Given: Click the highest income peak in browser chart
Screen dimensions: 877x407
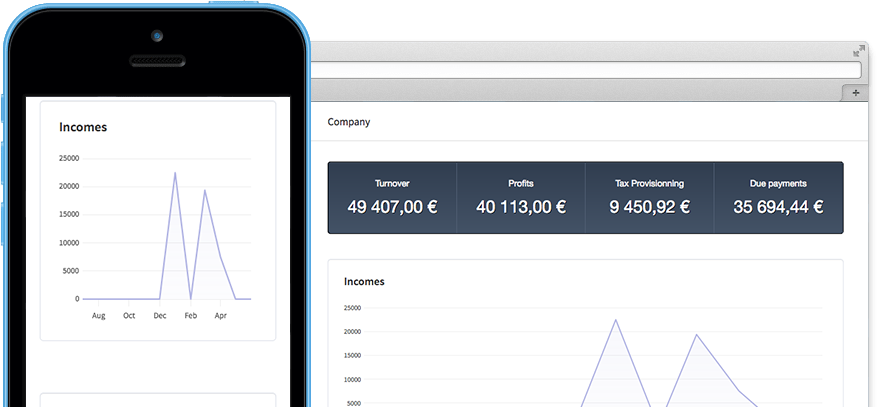Looking at the screenshot, I should [x=616, y=320].
